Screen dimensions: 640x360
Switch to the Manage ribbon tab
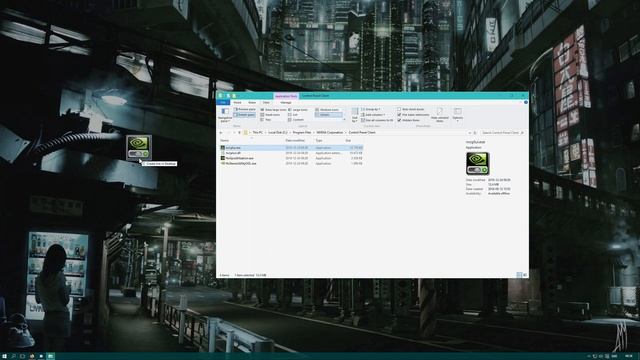[286, 102]
